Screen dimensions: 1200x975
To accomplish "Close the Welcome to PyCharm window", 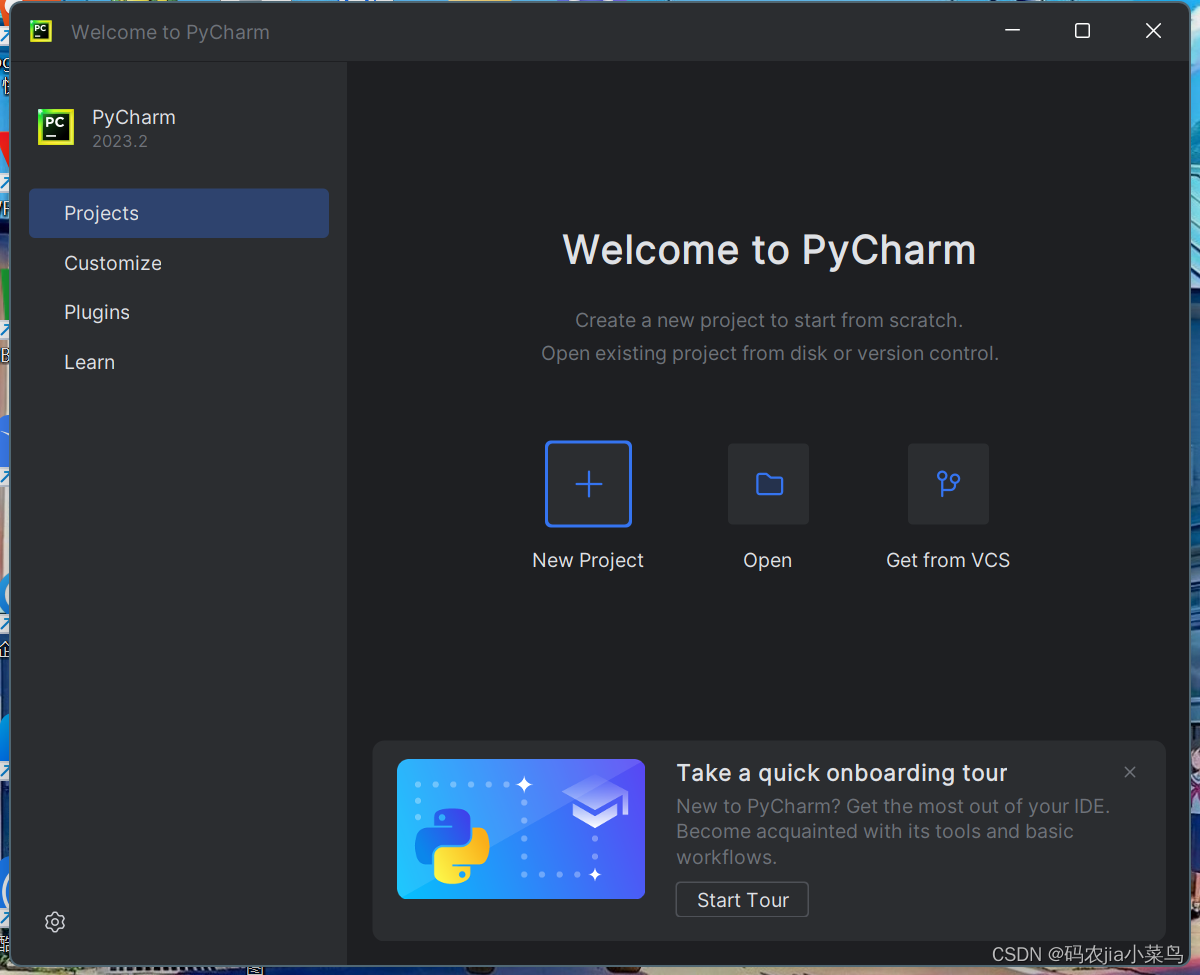I will pyautogui.click(x=1153, y=31).
